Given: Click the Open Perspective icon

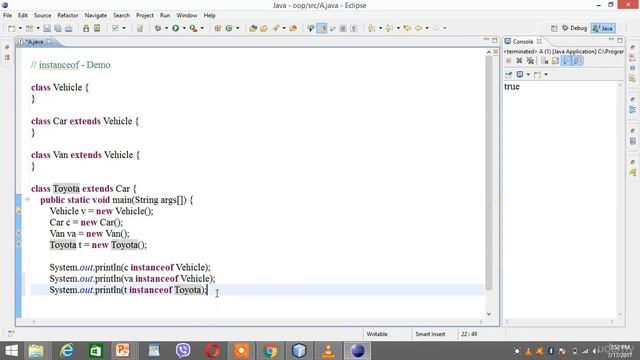Looking at the screenshot, I should [x=554, y=28].
